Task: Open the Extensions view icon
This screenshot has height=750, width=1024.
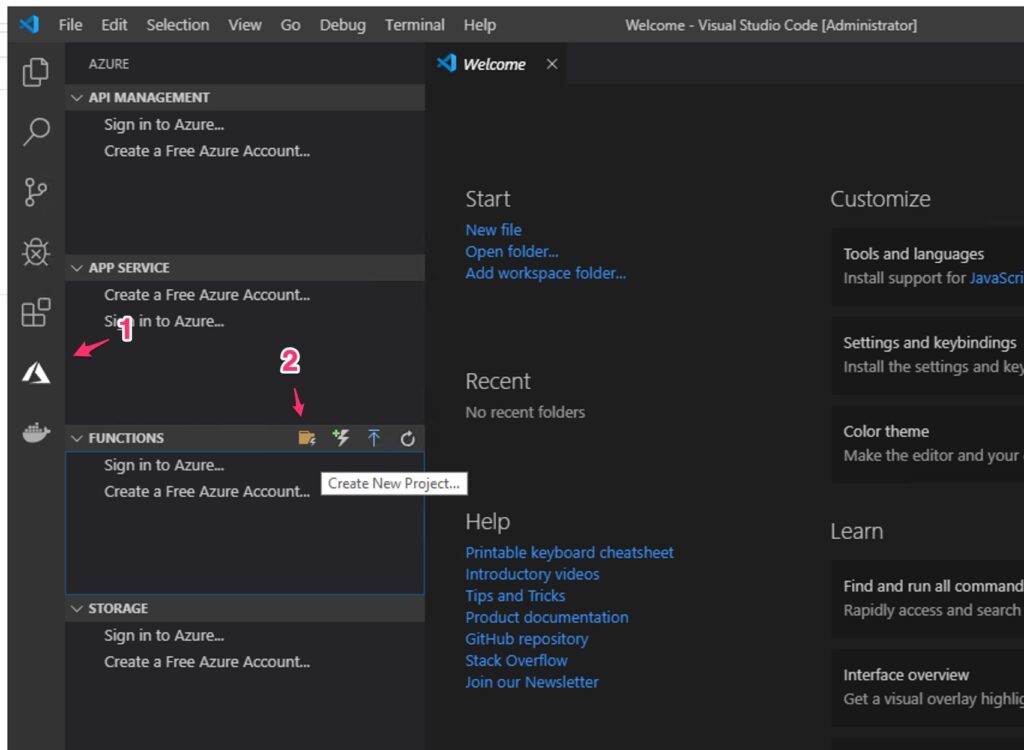Action: click(x=36, y=313)
